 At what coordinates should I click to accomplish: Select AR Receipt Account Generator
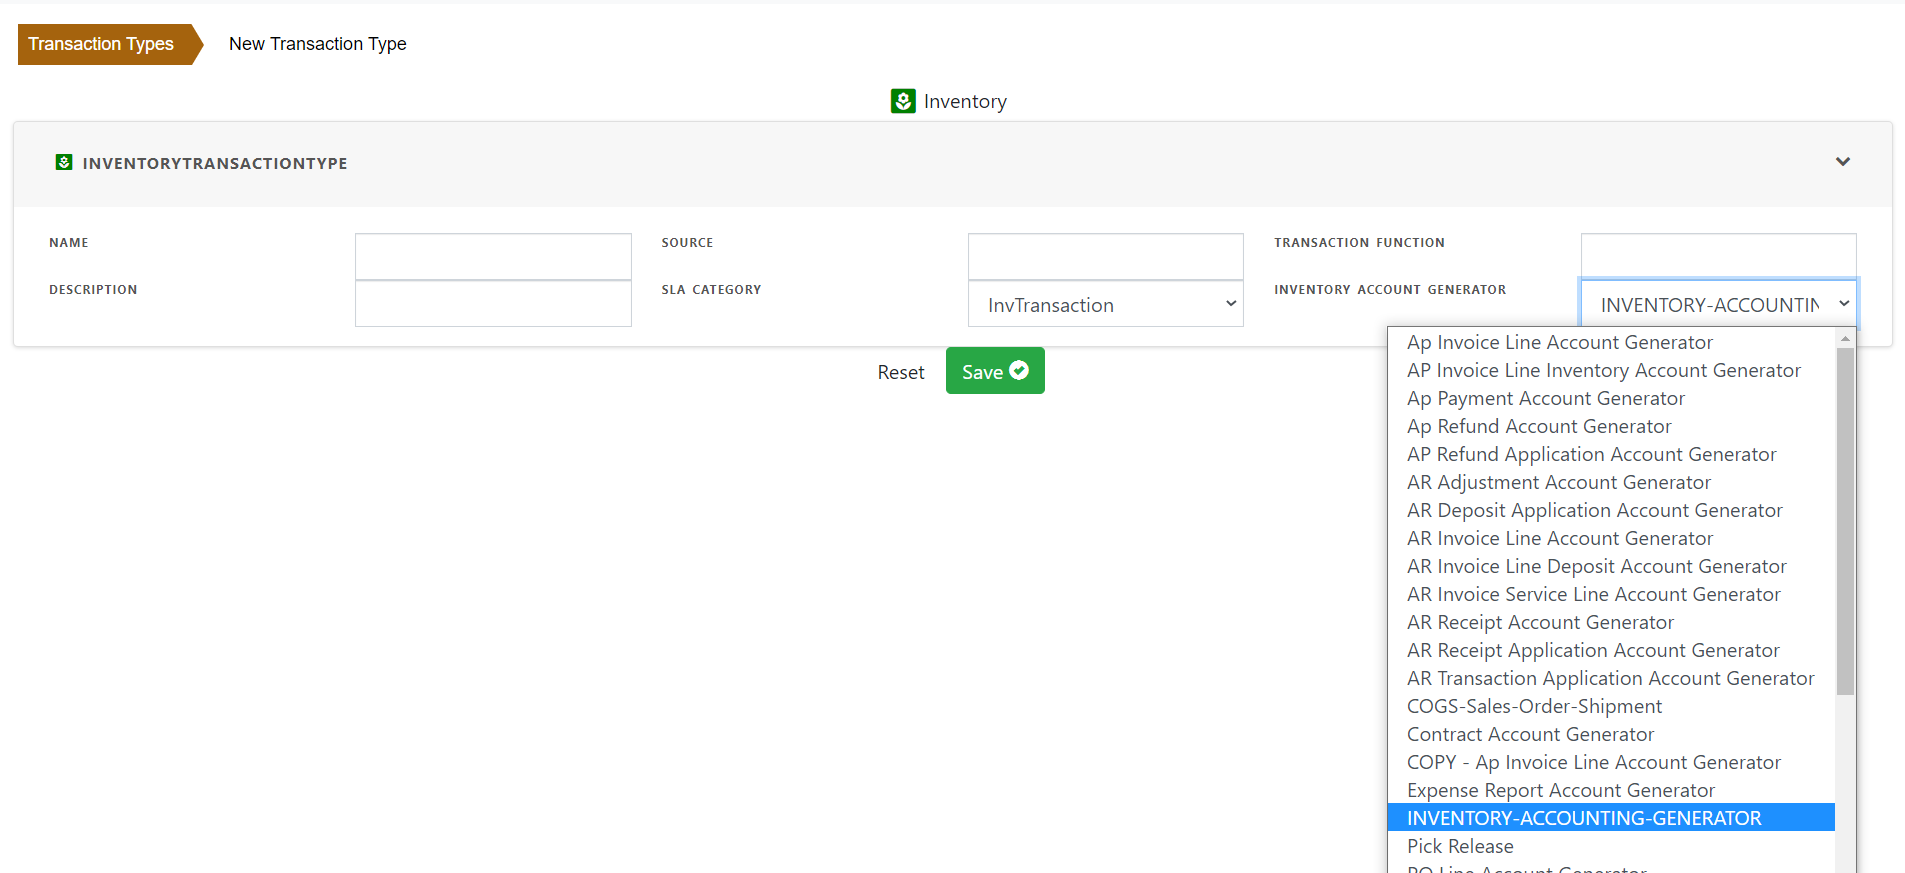click(1611, 622)
